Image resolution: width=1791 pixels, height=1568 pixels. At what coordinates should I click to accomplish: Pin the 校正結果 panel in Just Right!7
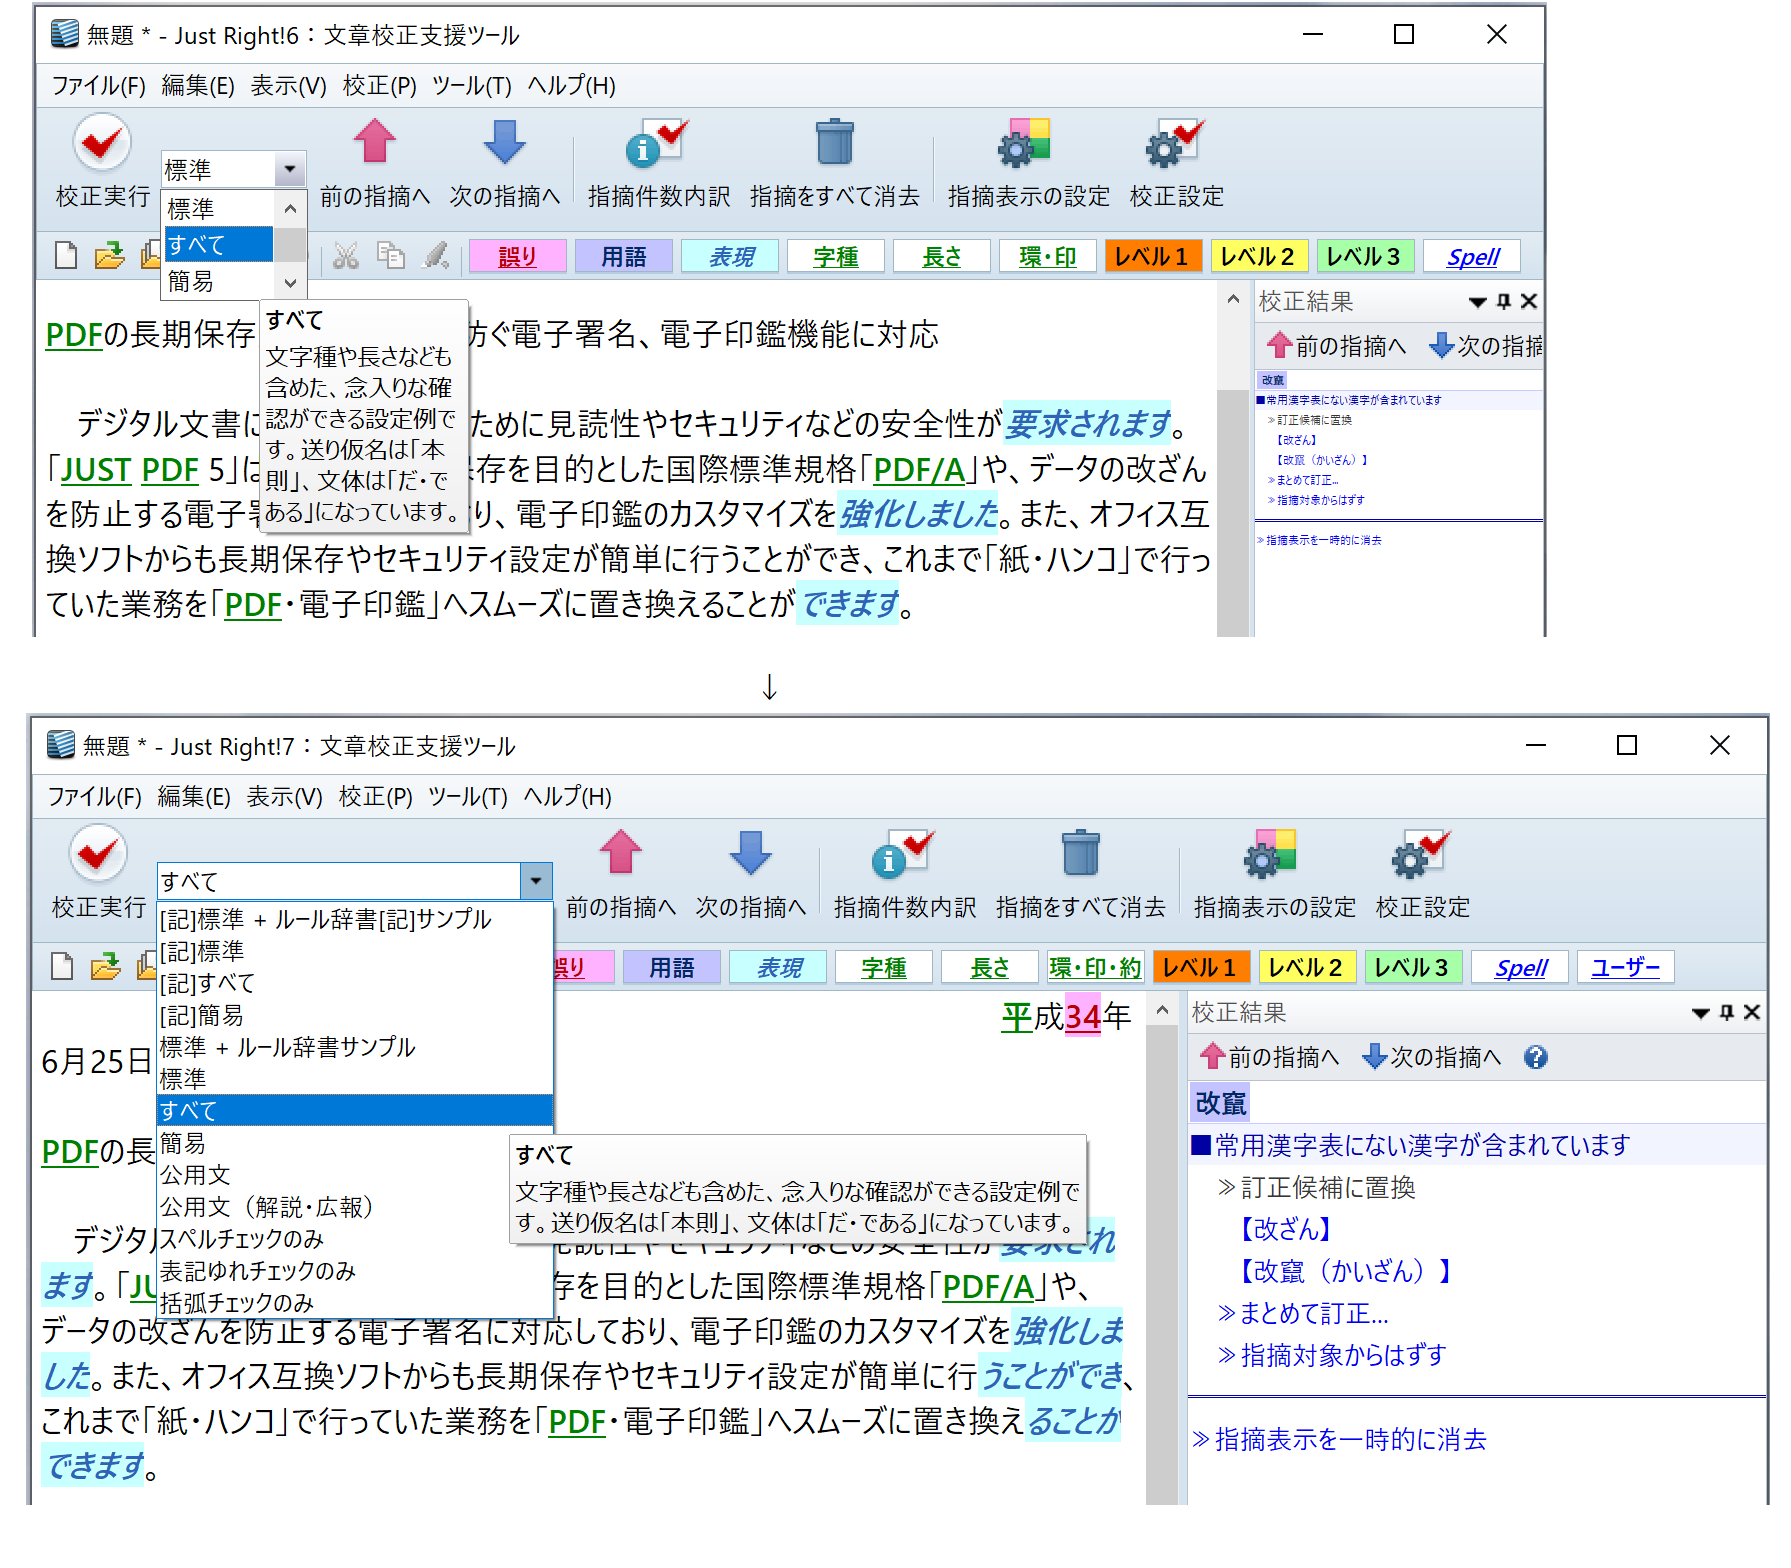1727,1013
